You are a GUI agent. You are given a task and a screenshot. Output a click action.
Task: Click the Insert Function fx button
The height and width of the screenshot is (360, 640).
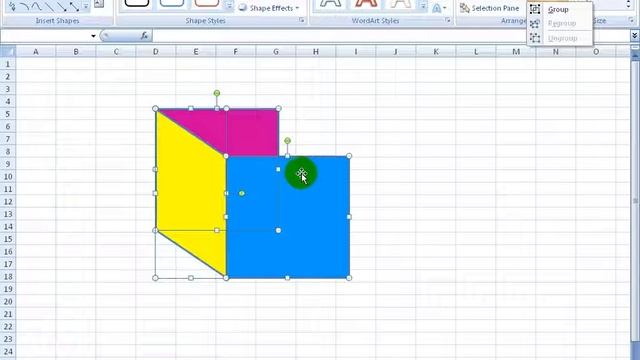(144, 36)
